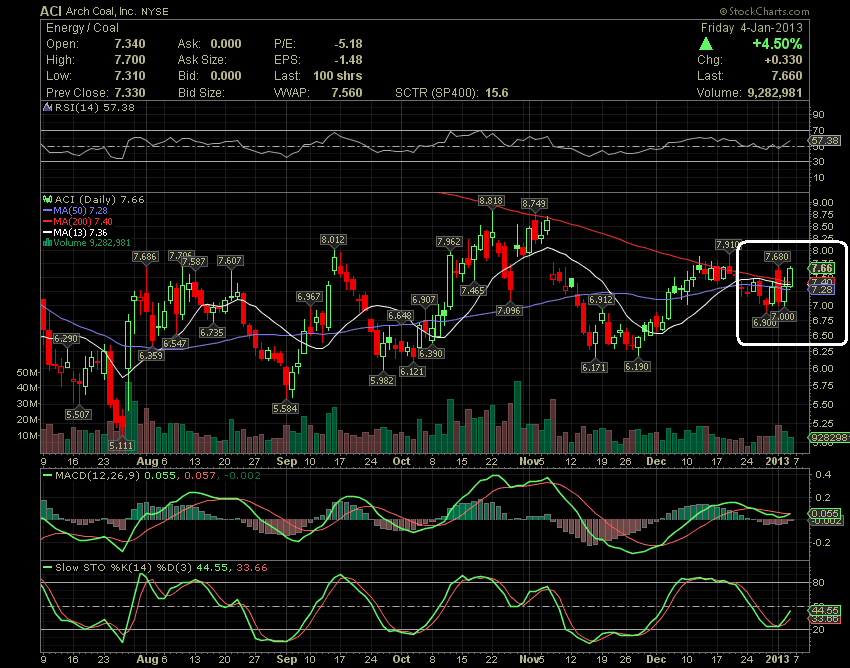
Task: Click the candlestick icon beside ACI (Daily)
Action: (x=48, y=200)
